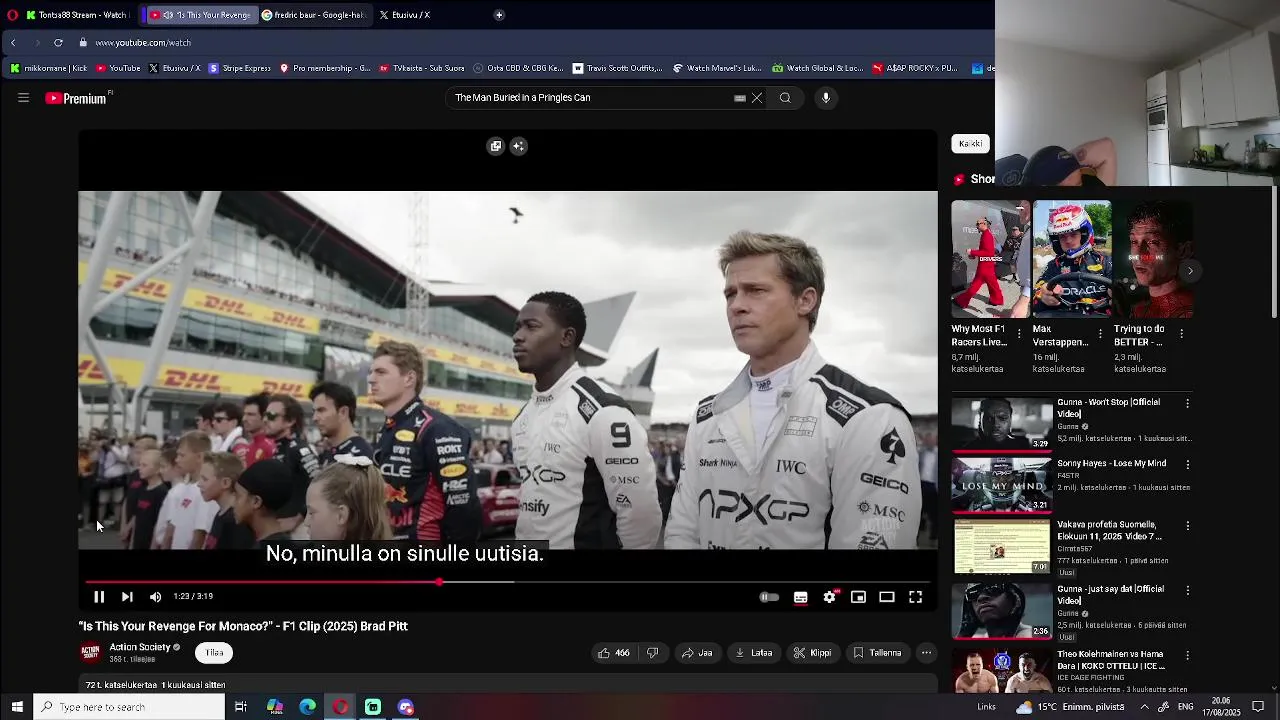Viewport: 1280px width, 720px height.
Task: Dislike the video with thumbs down
Action: [652, 653]
